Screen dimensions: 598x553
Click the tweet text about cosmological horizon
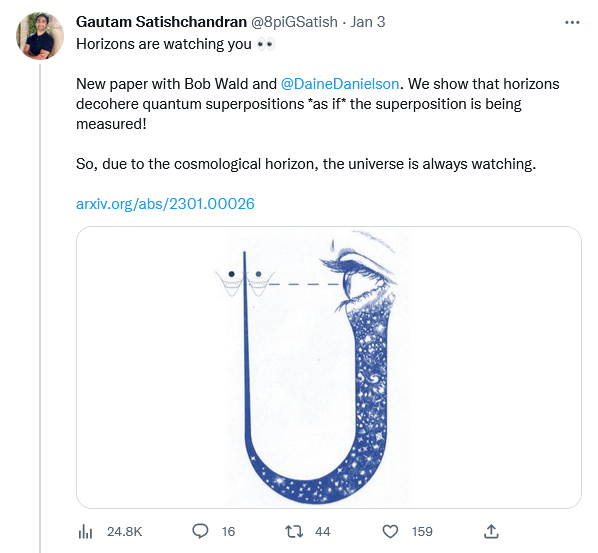(306, 164)
